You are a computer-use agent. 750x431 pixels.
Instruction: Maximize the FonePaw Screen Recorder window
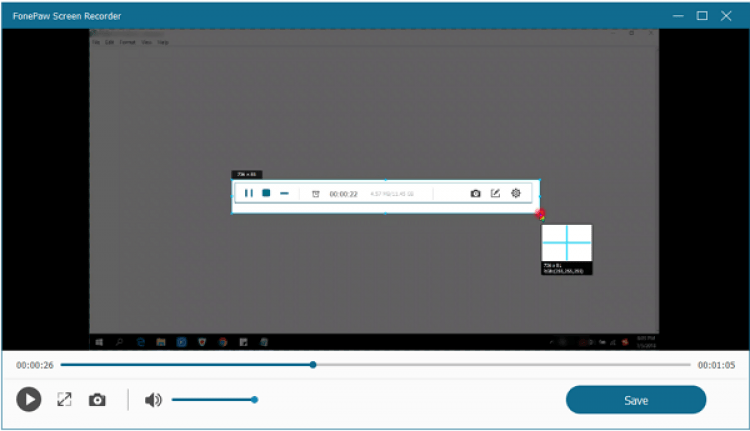[702, 15]
